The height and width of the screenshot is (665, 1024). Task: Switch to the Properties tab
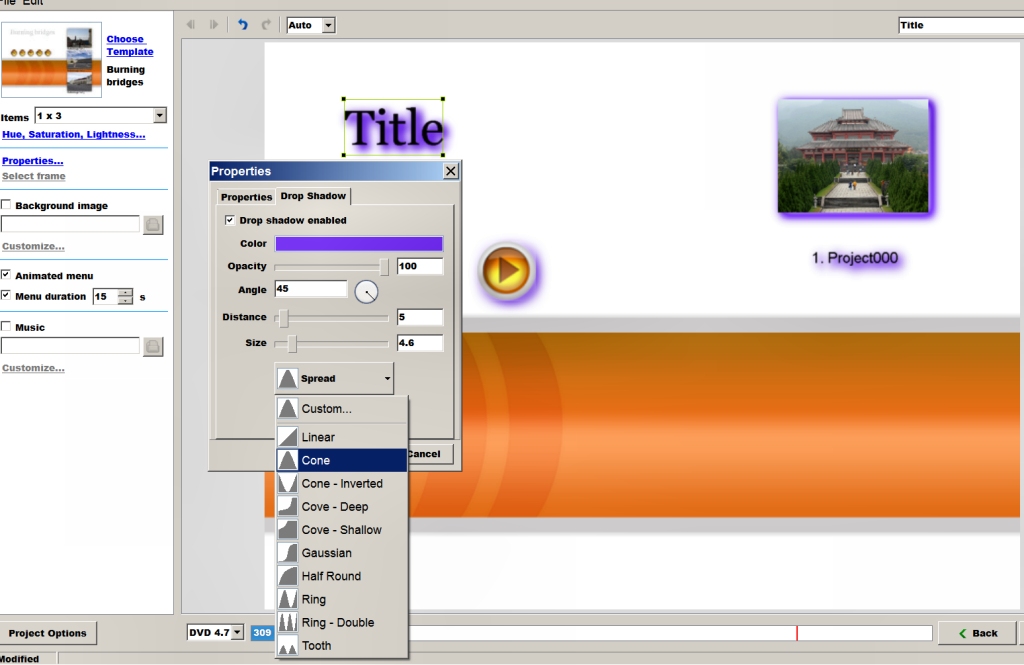(246, 197)
